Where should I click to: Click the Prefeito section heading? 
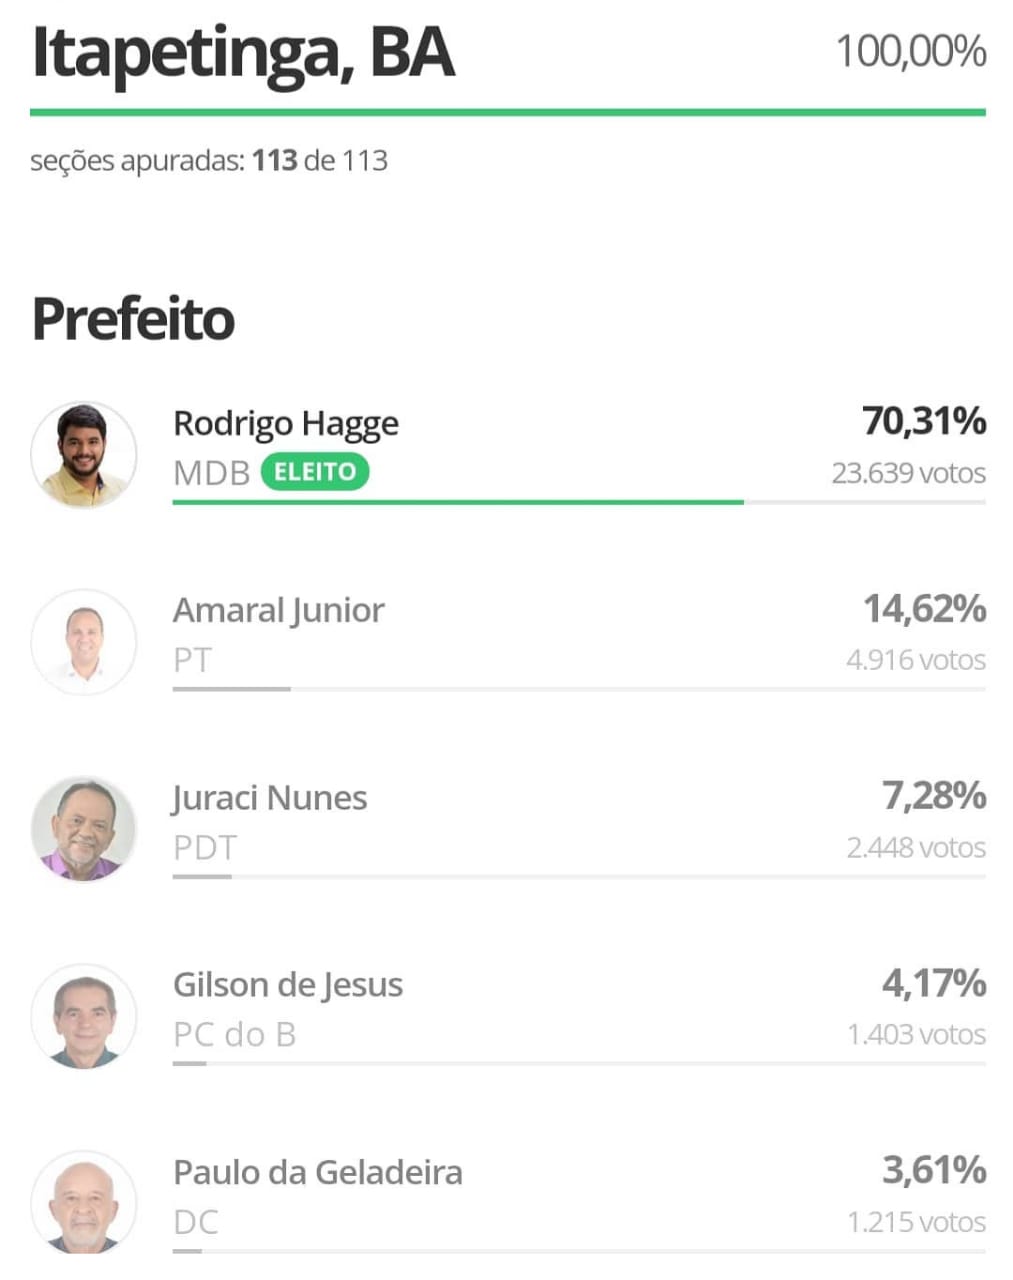tap(134, 319)
